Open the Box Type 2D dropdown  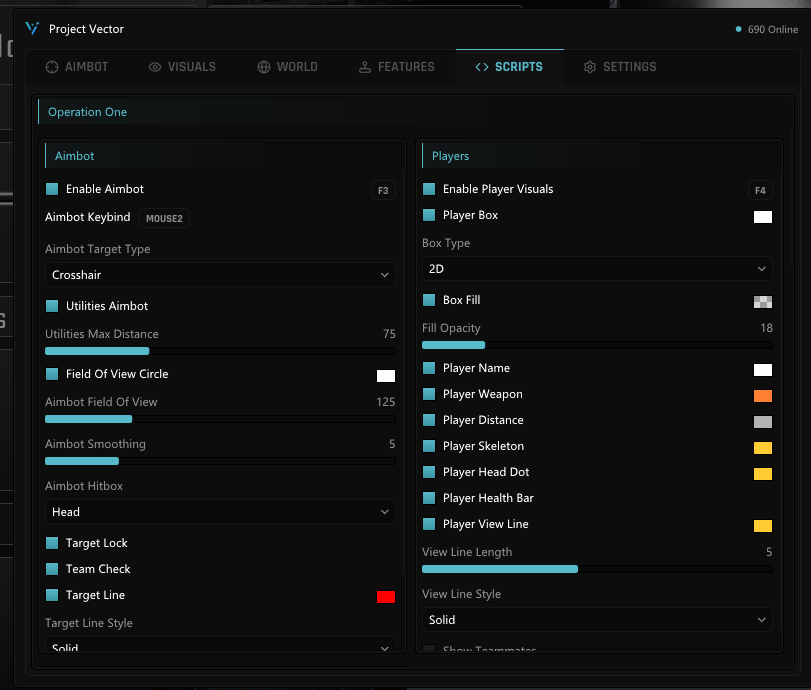[x=597, y=268]
